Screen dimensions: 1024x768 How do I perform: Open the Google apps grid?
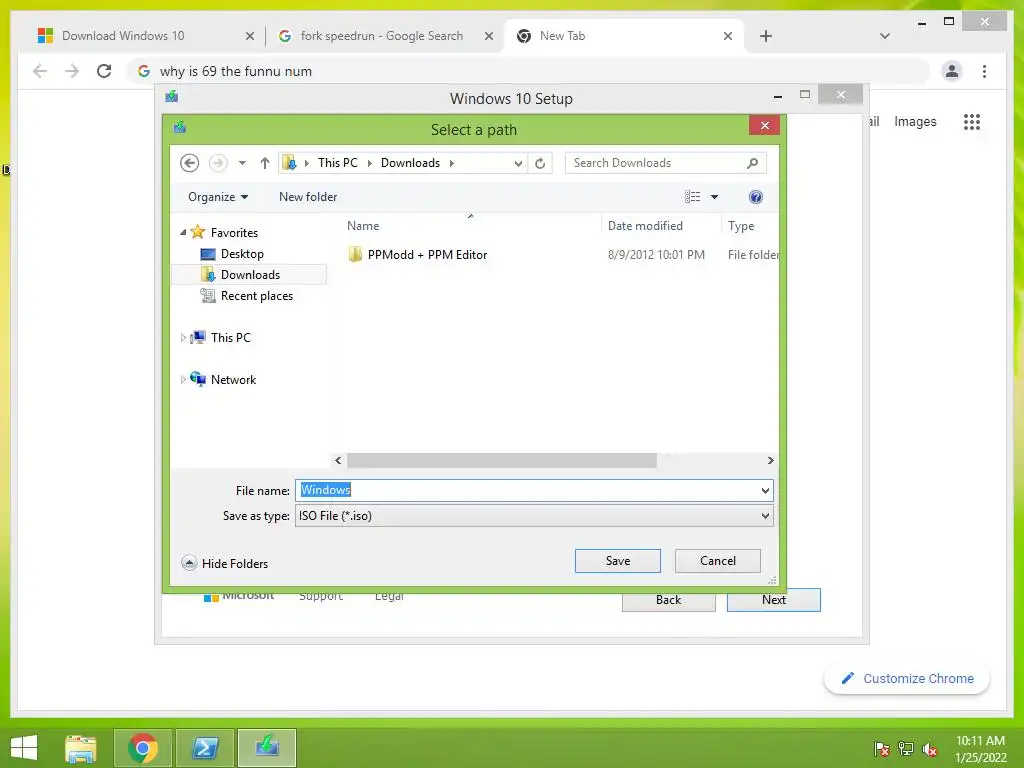972,121
